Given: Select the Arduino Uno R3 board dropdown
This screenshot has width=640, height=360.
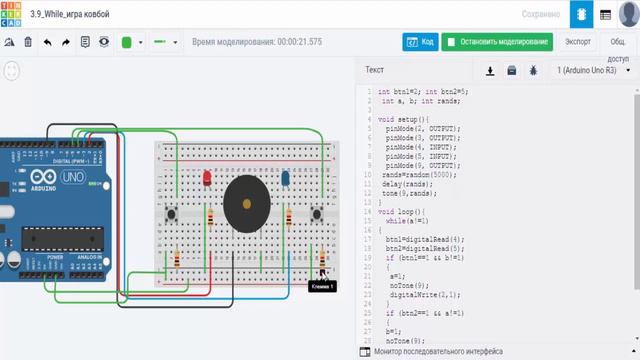Looking at the screenshot, I should (x=593, y=70).
